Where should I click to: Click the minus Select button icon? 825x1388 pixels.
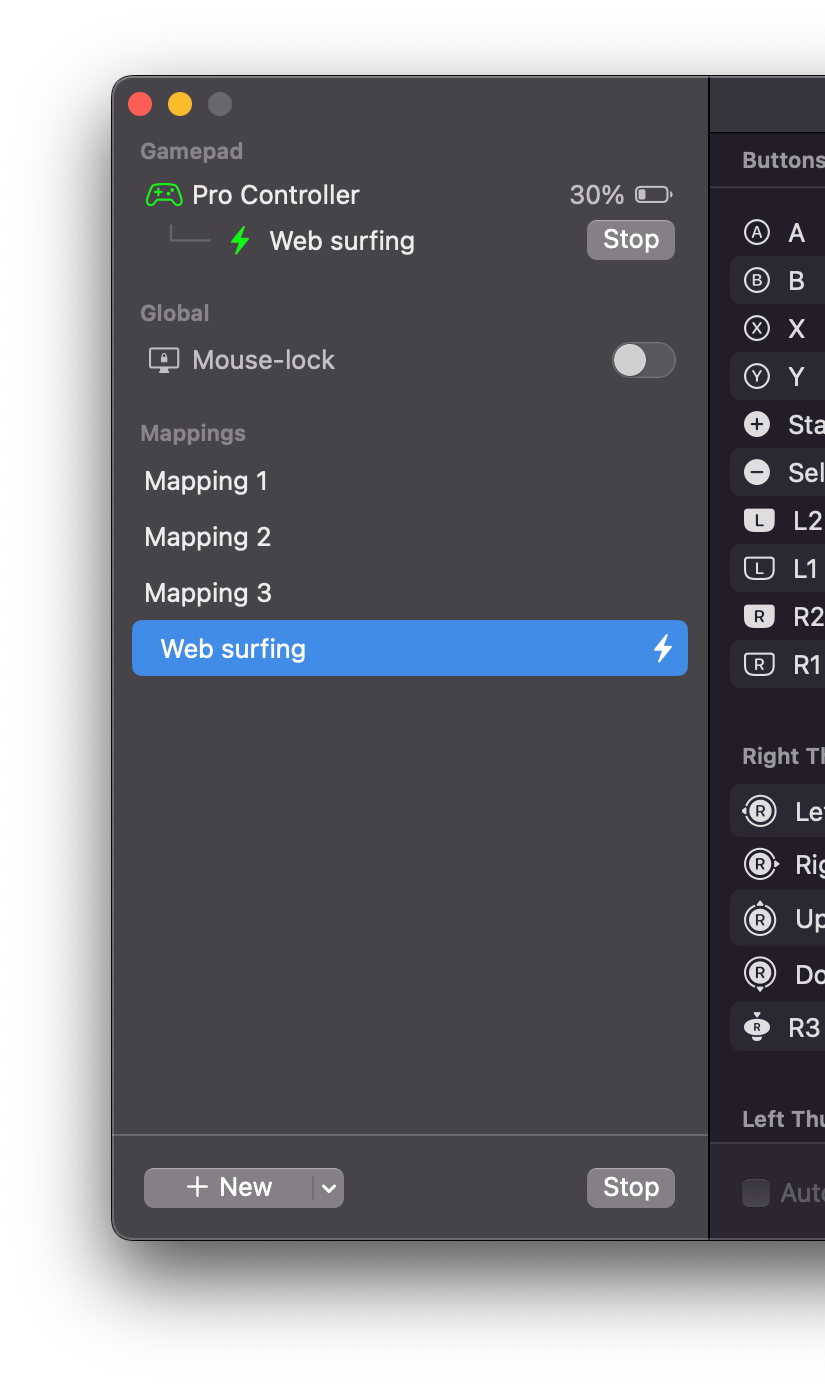tap(757, 472)
